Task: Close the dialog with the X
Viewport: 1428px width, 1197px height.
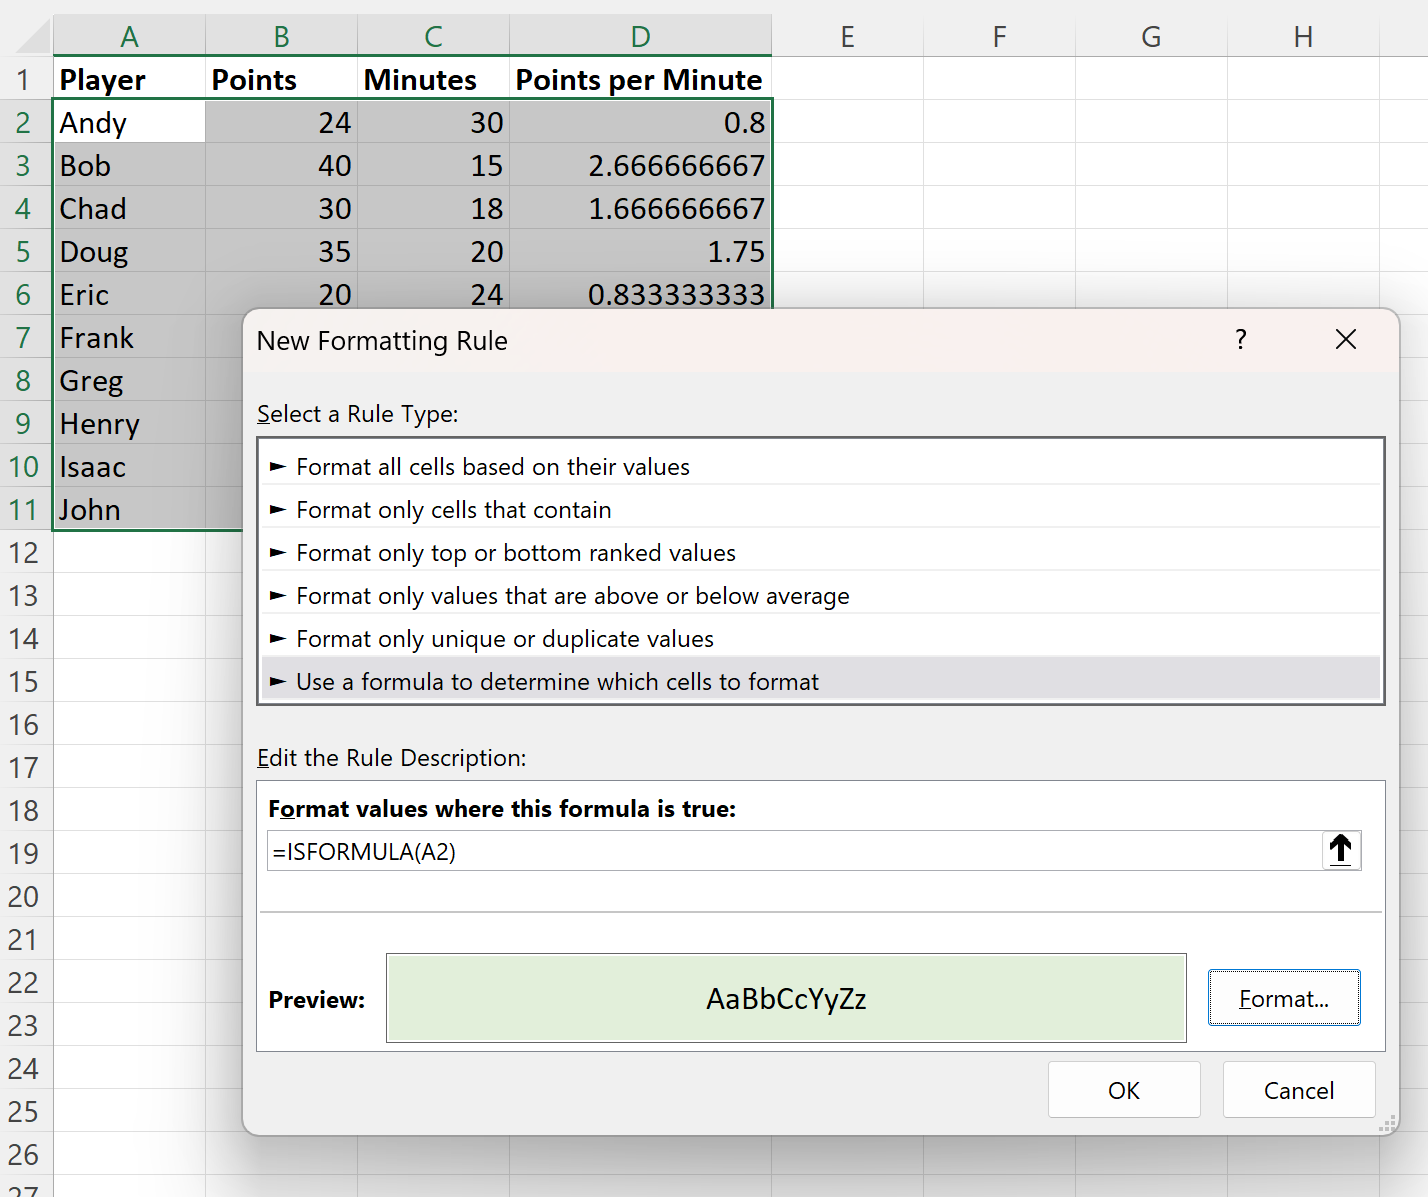Action: click(1346, 339)
